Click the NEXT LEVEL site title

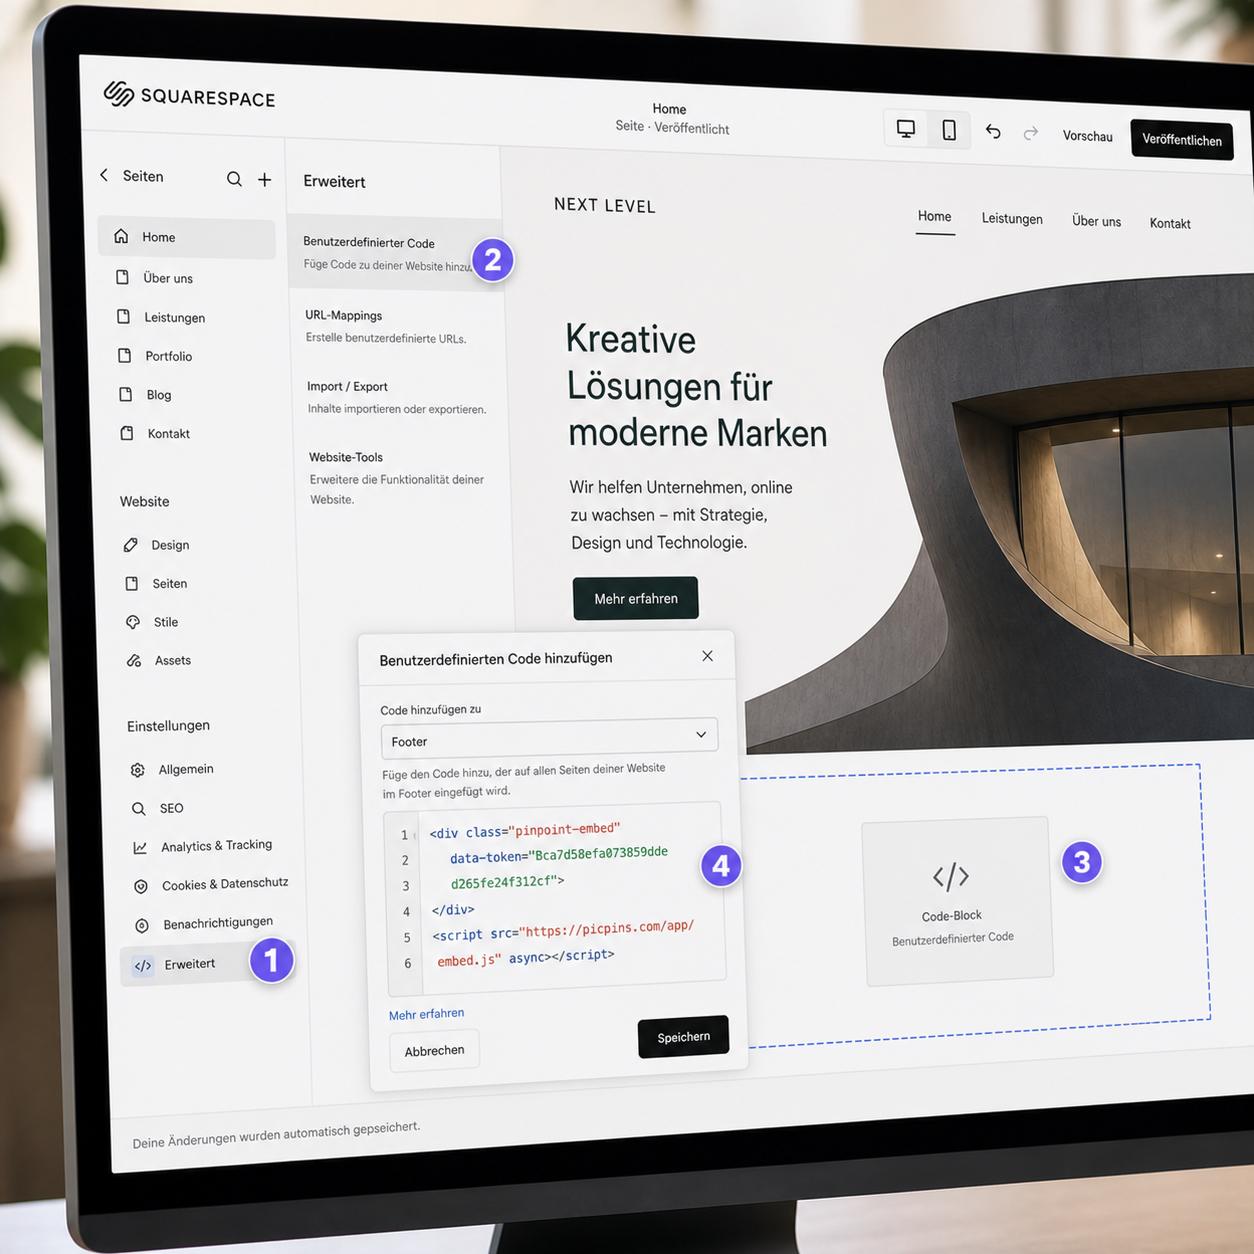[605, 205]
